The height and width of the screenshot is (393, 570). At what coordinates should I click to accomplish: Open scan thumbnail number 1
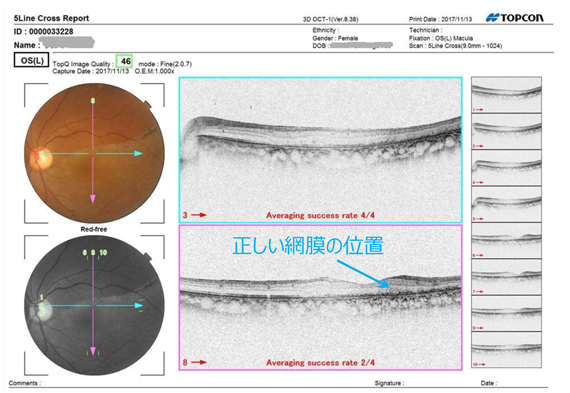click(x=506, y=95)
